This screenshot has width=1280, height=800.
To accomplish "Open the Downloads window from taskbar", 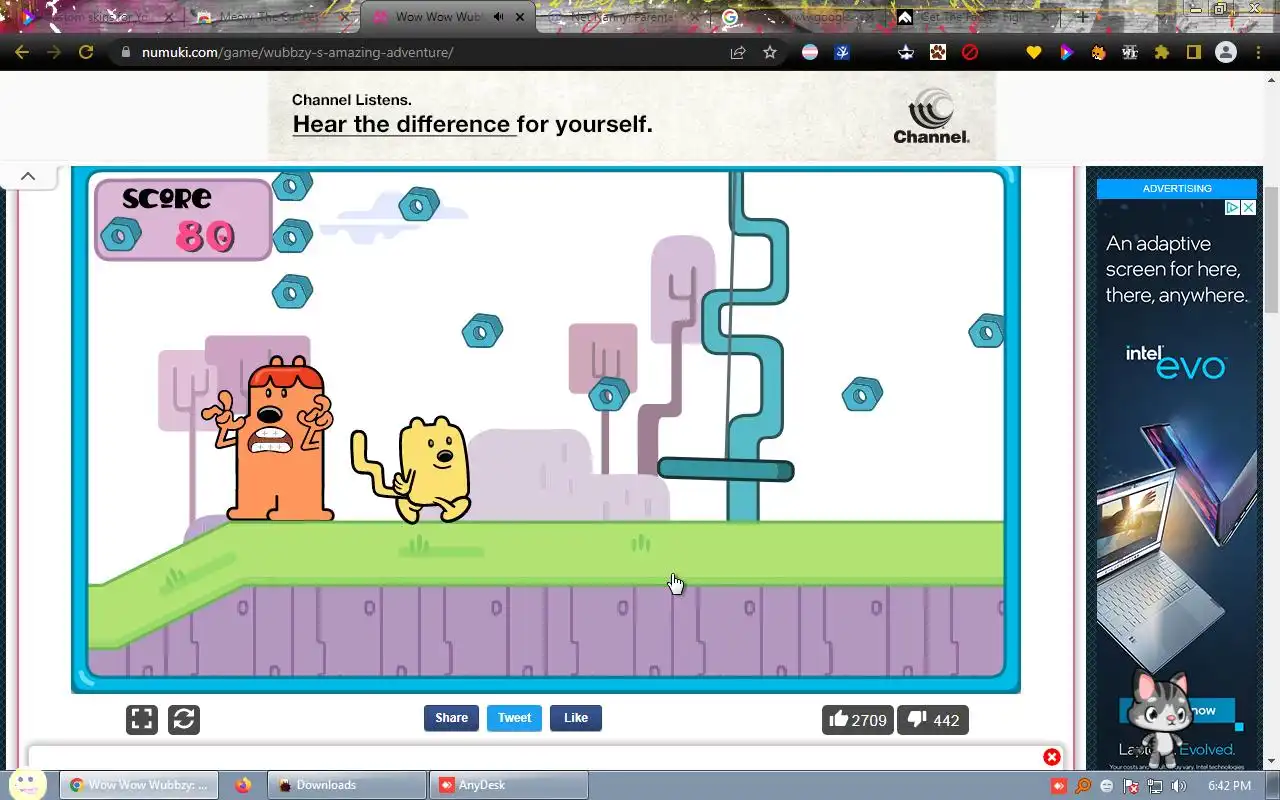I will pyautogui.click(x=347, y=785).
